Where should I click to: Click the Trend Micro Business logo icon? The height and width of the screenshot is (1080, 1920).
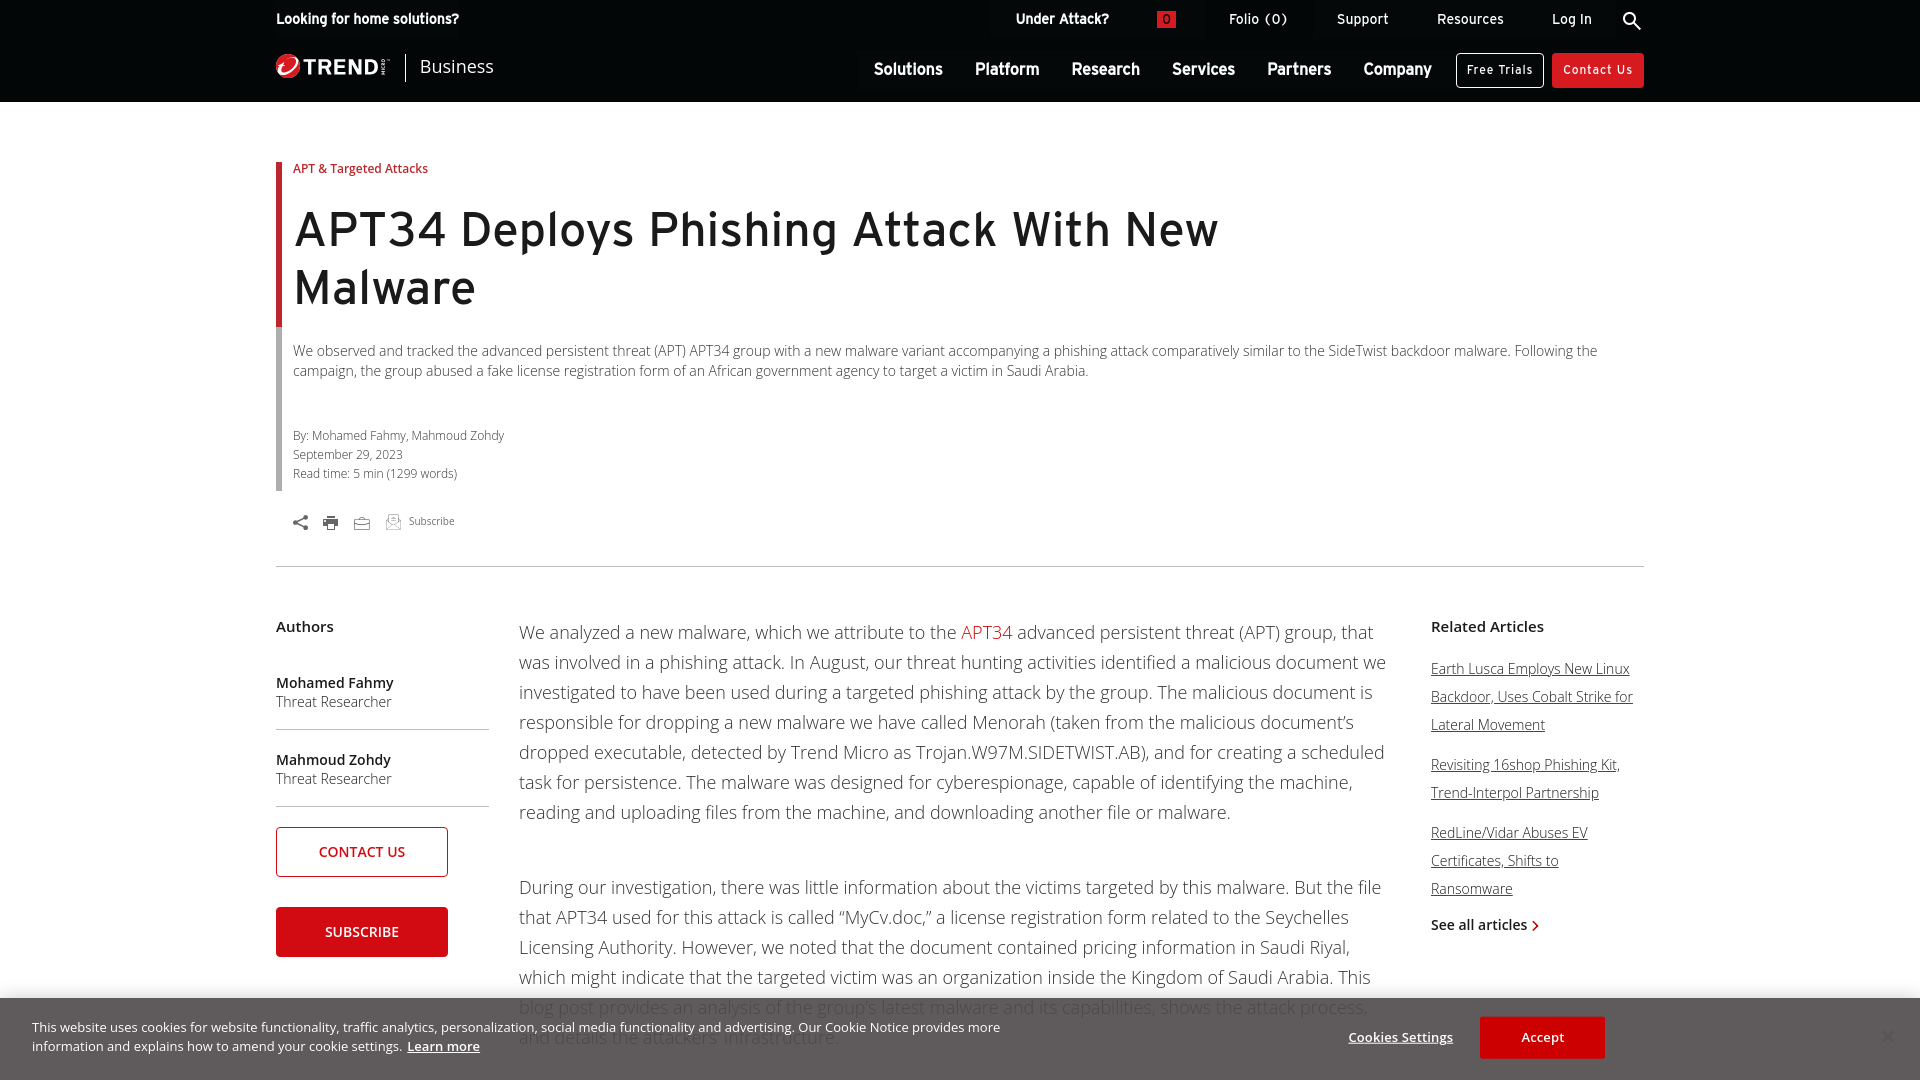(x=332, y=66)
